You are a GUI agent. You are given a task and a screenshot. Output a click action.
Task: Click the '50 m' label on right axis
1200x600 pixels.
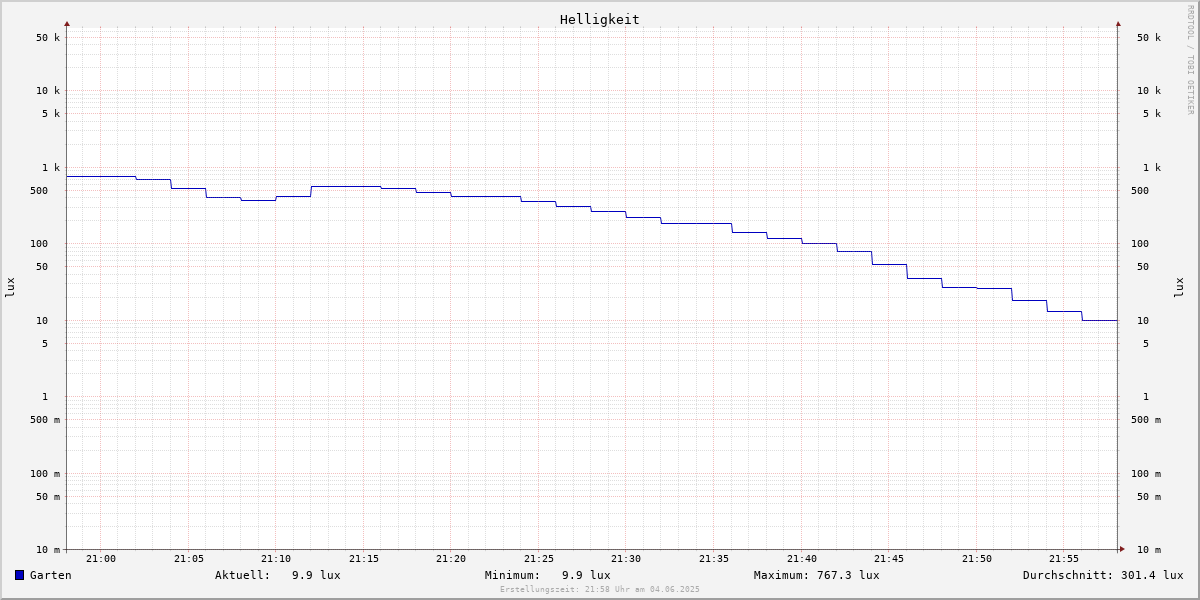click(1149, 497)
